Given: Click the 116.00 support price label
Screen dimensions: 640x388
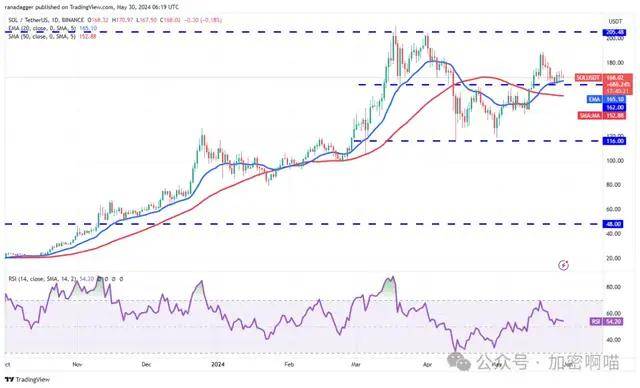Looking at the screenshot, I should pos(614,141).
